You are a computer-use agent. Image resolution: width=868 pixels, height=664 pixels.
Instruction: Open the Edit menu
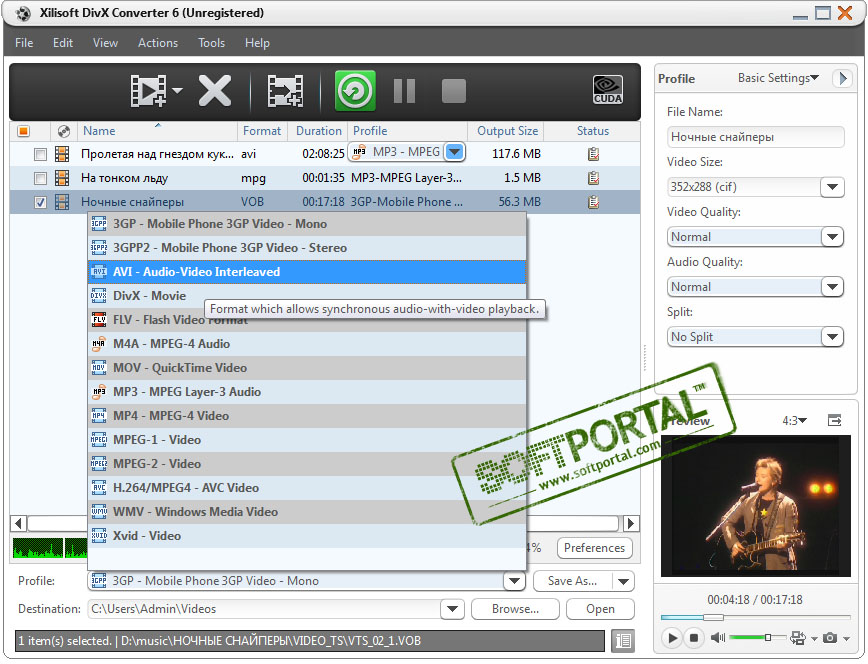point(63,43)
